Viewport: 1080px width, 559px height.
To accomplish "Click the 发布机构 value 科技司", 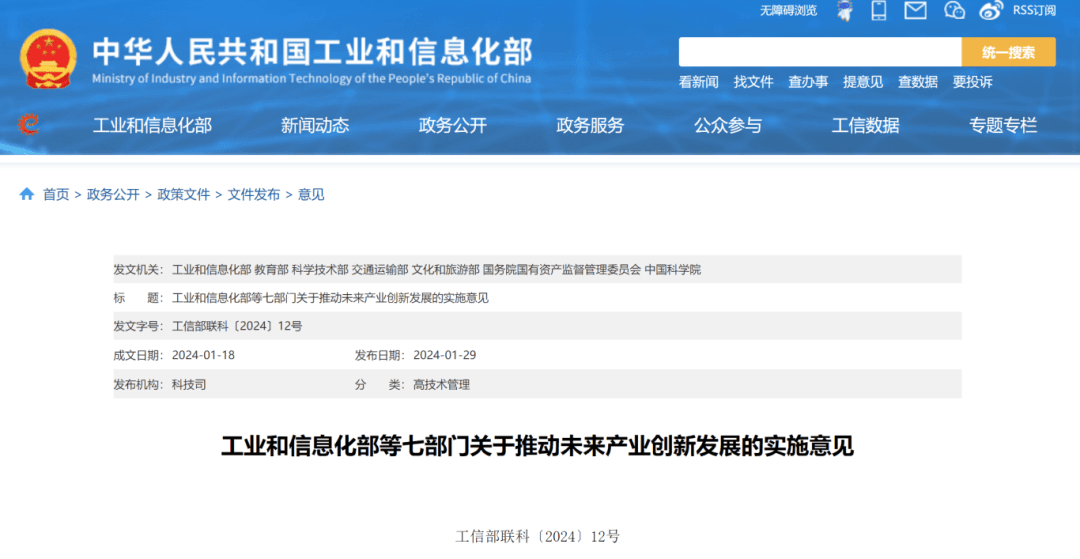I will pos(189,385).
